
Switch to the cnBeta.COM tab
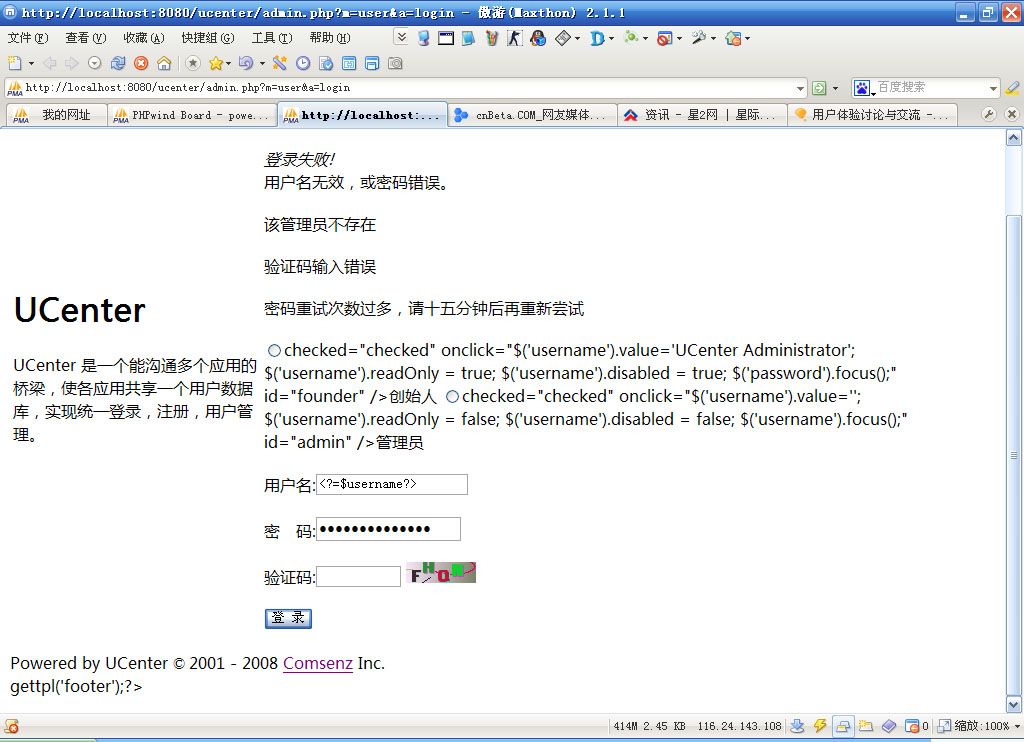tap(533, 115)
